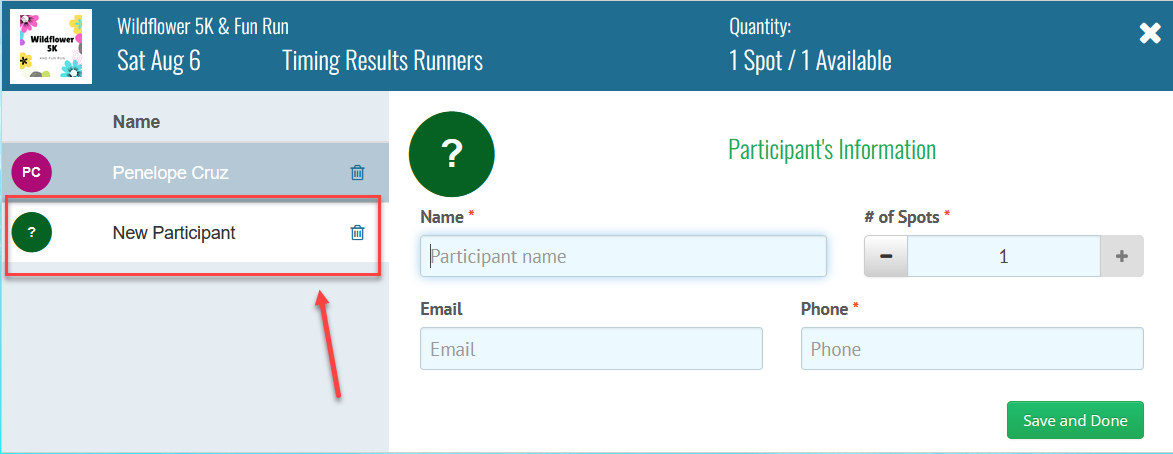Click into the Phone input field
Image resolution: width=1173 pixels, height=454 pixels.
(x=971, y=349)
